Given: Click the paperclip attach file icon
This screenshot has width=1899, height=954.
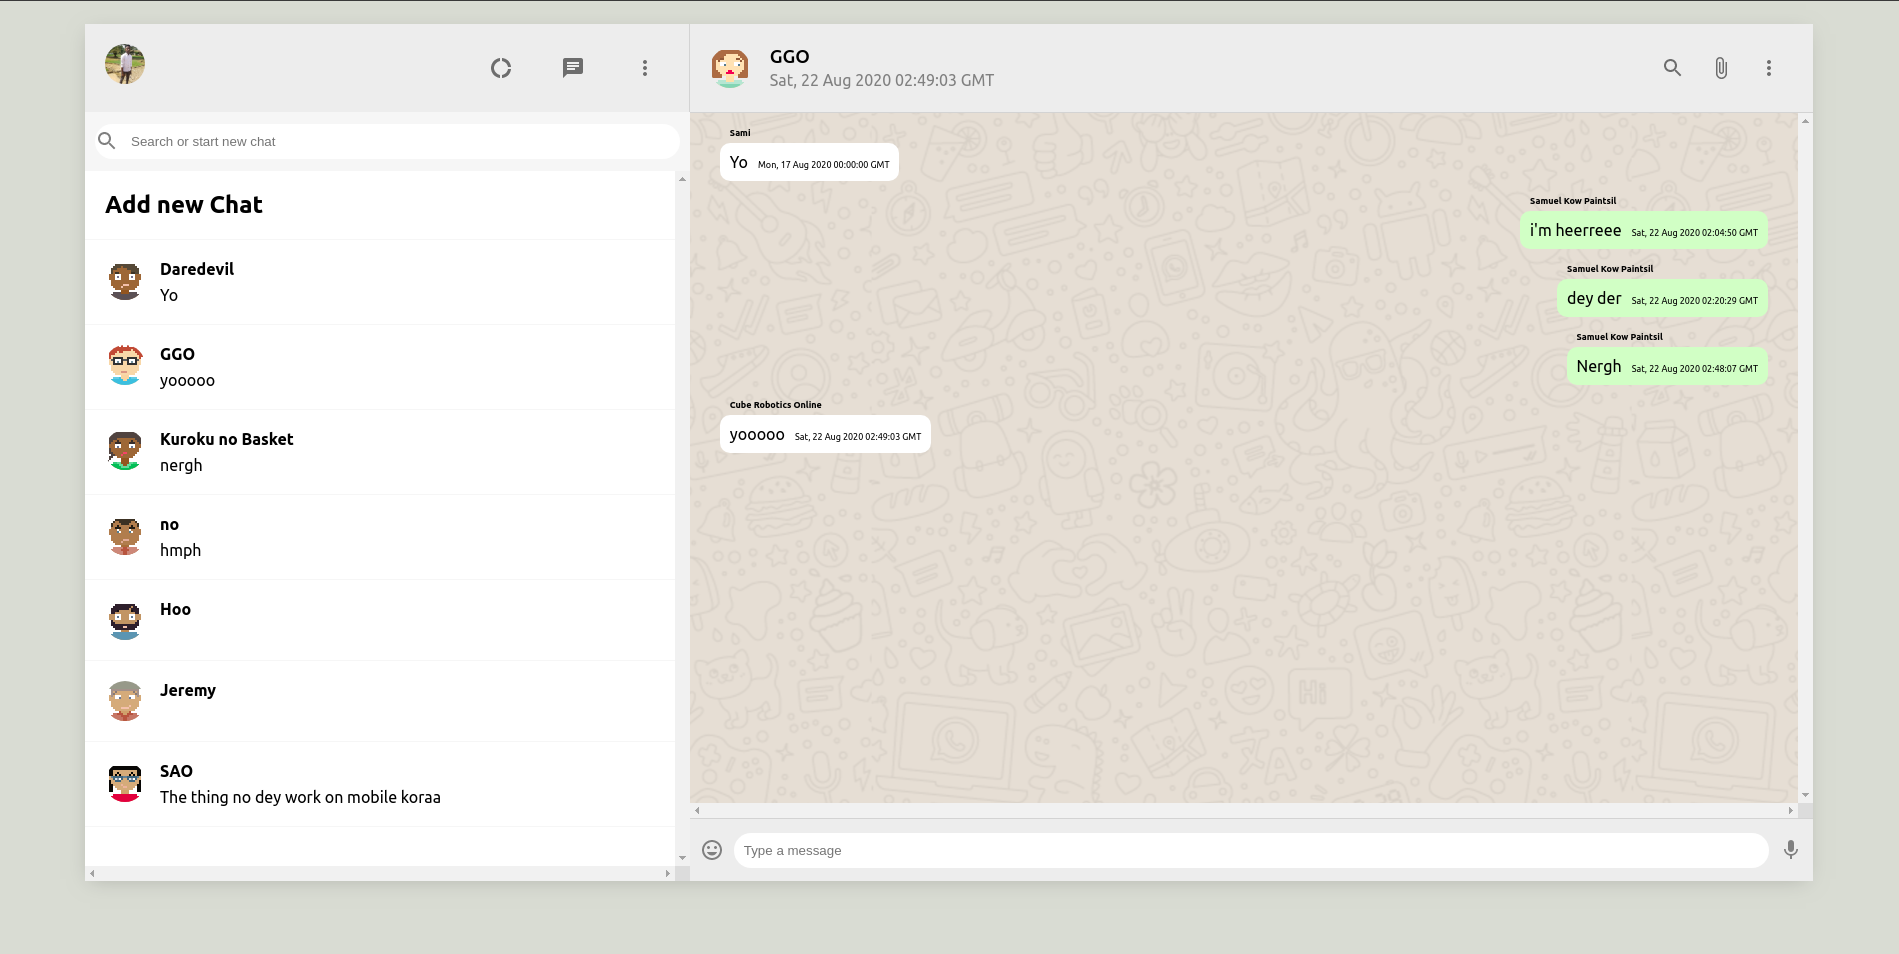Looking at the screenshot, I should 1720,68.
